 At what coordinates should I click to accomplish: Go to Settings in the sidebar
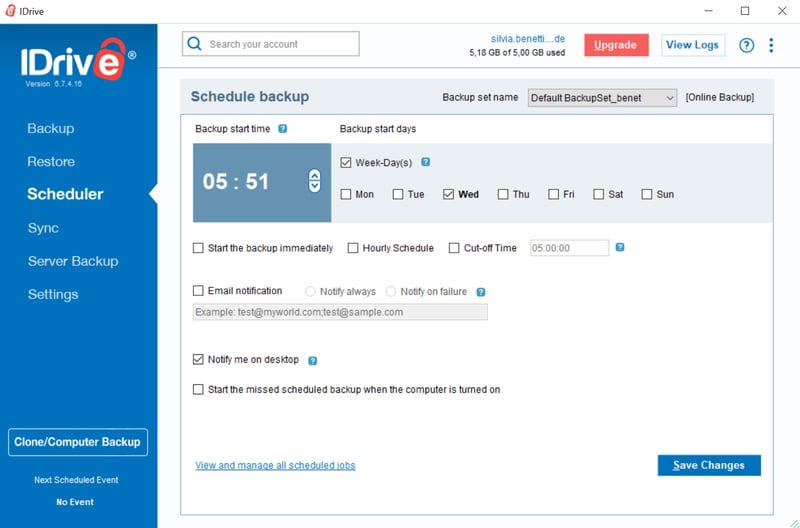(x=53, y=294)
